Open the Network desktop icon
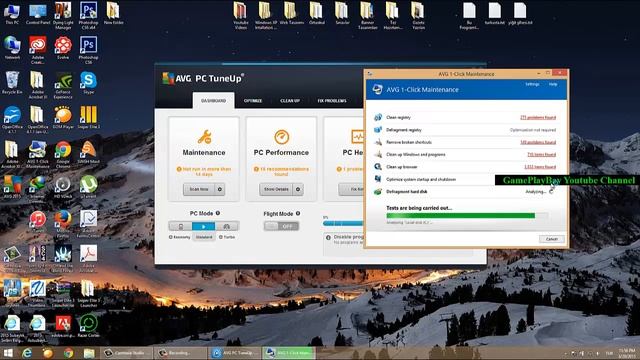The height and width of the screenshot is (360, 640). [x=12, y=48]
